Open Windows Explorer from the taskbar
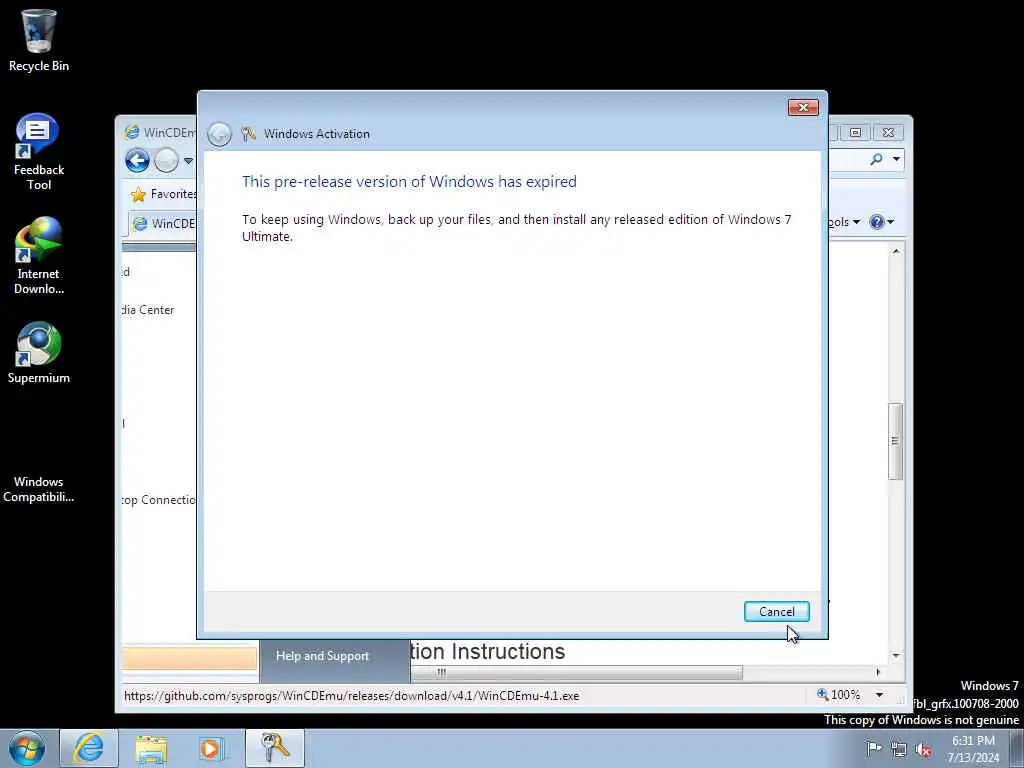Screen dimensions: 1024x768 152,748
